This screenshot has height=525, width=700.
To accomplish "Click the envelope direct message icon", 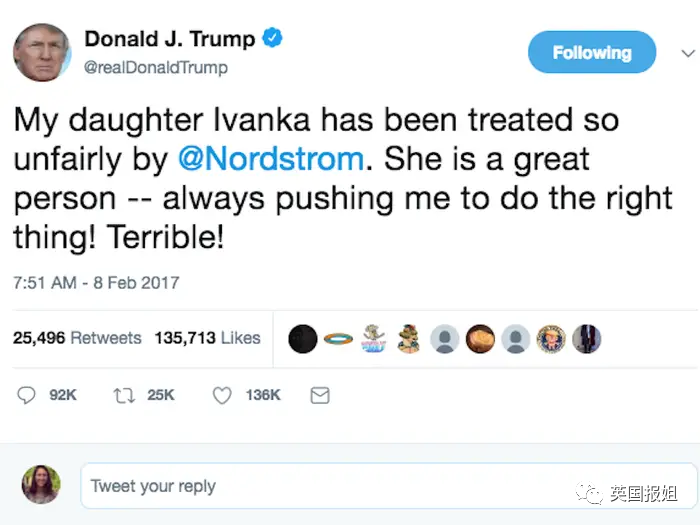I will click(320, 396).
